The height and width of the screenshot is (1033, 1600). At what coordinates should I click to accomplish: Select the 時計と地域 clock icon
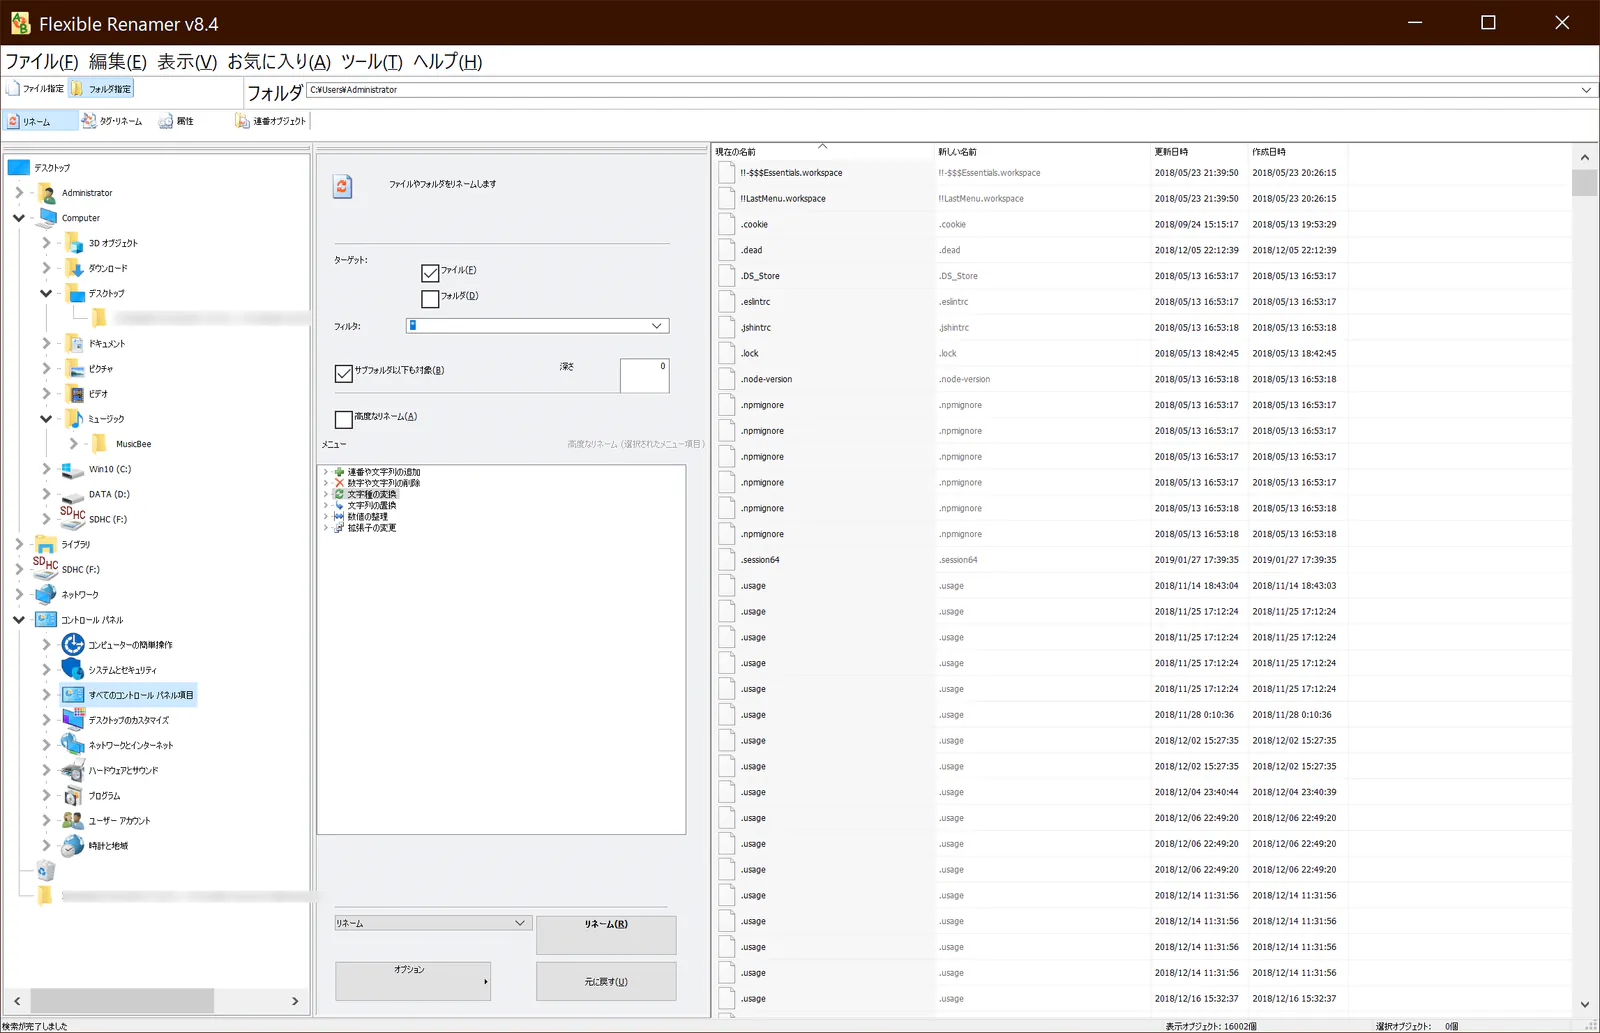(73, 846)
